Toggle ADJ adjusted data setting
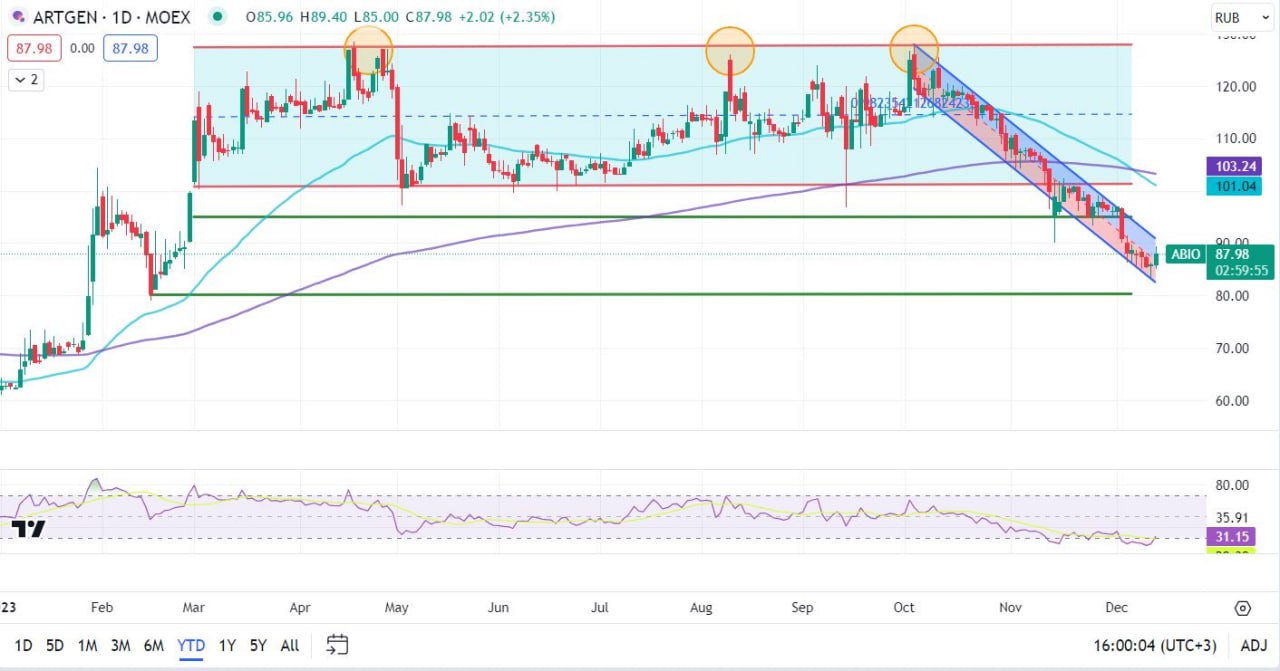 tap(1253, 645)
